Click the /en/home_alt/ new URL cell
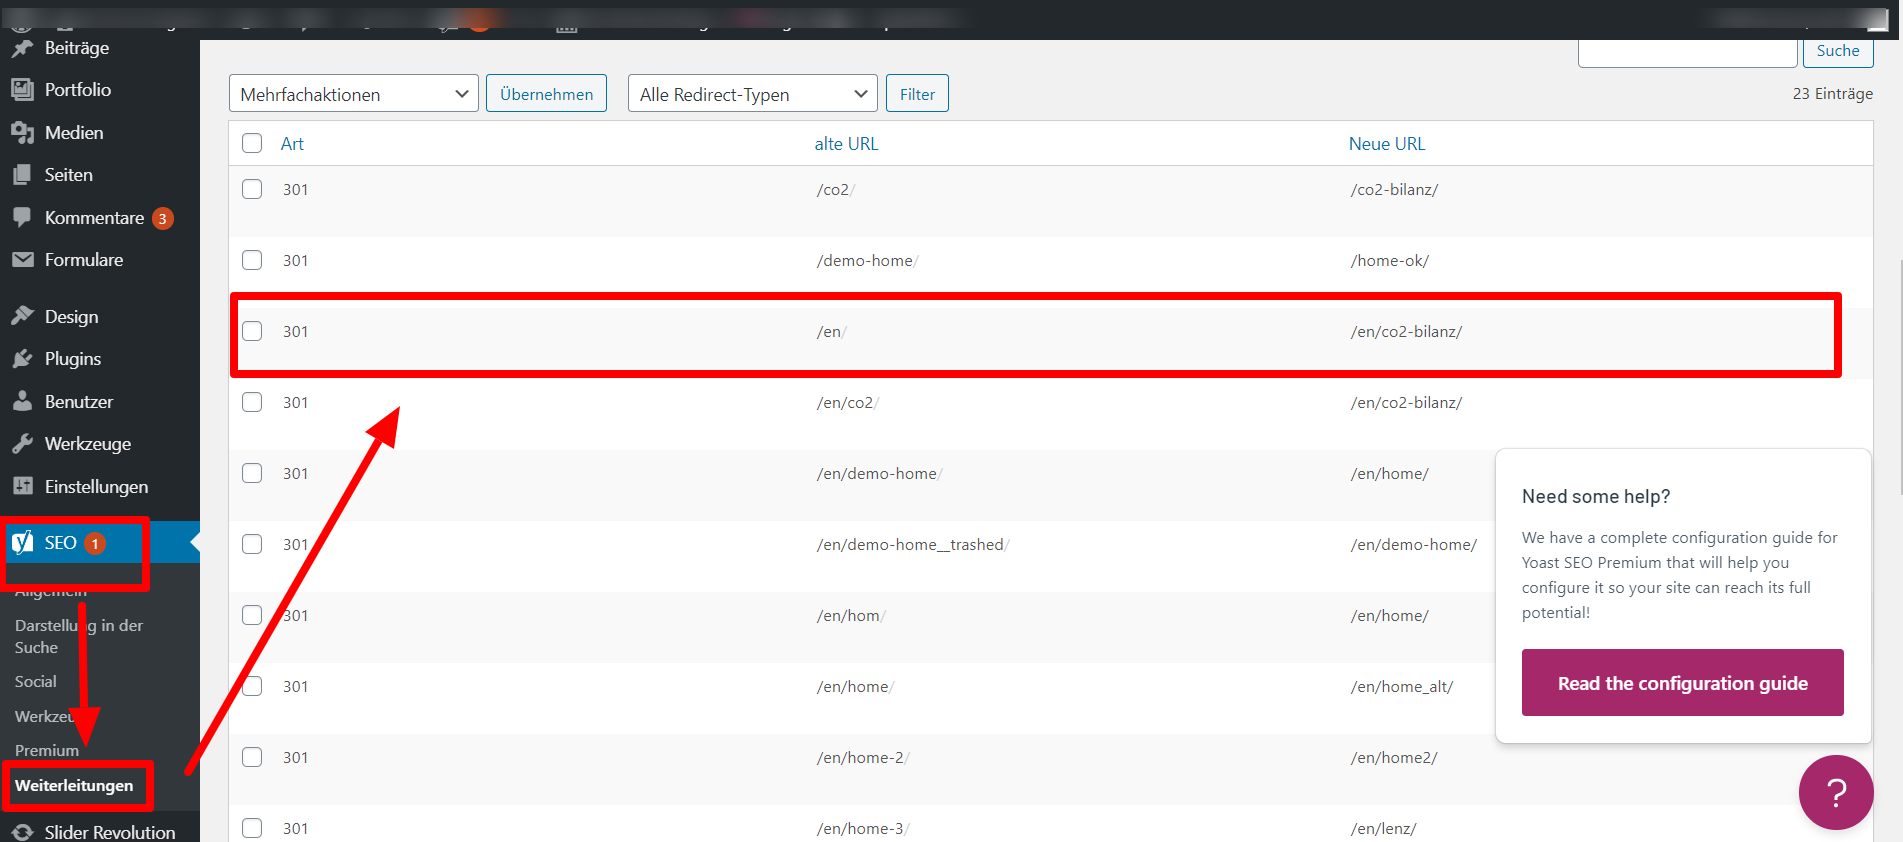 1402,687
